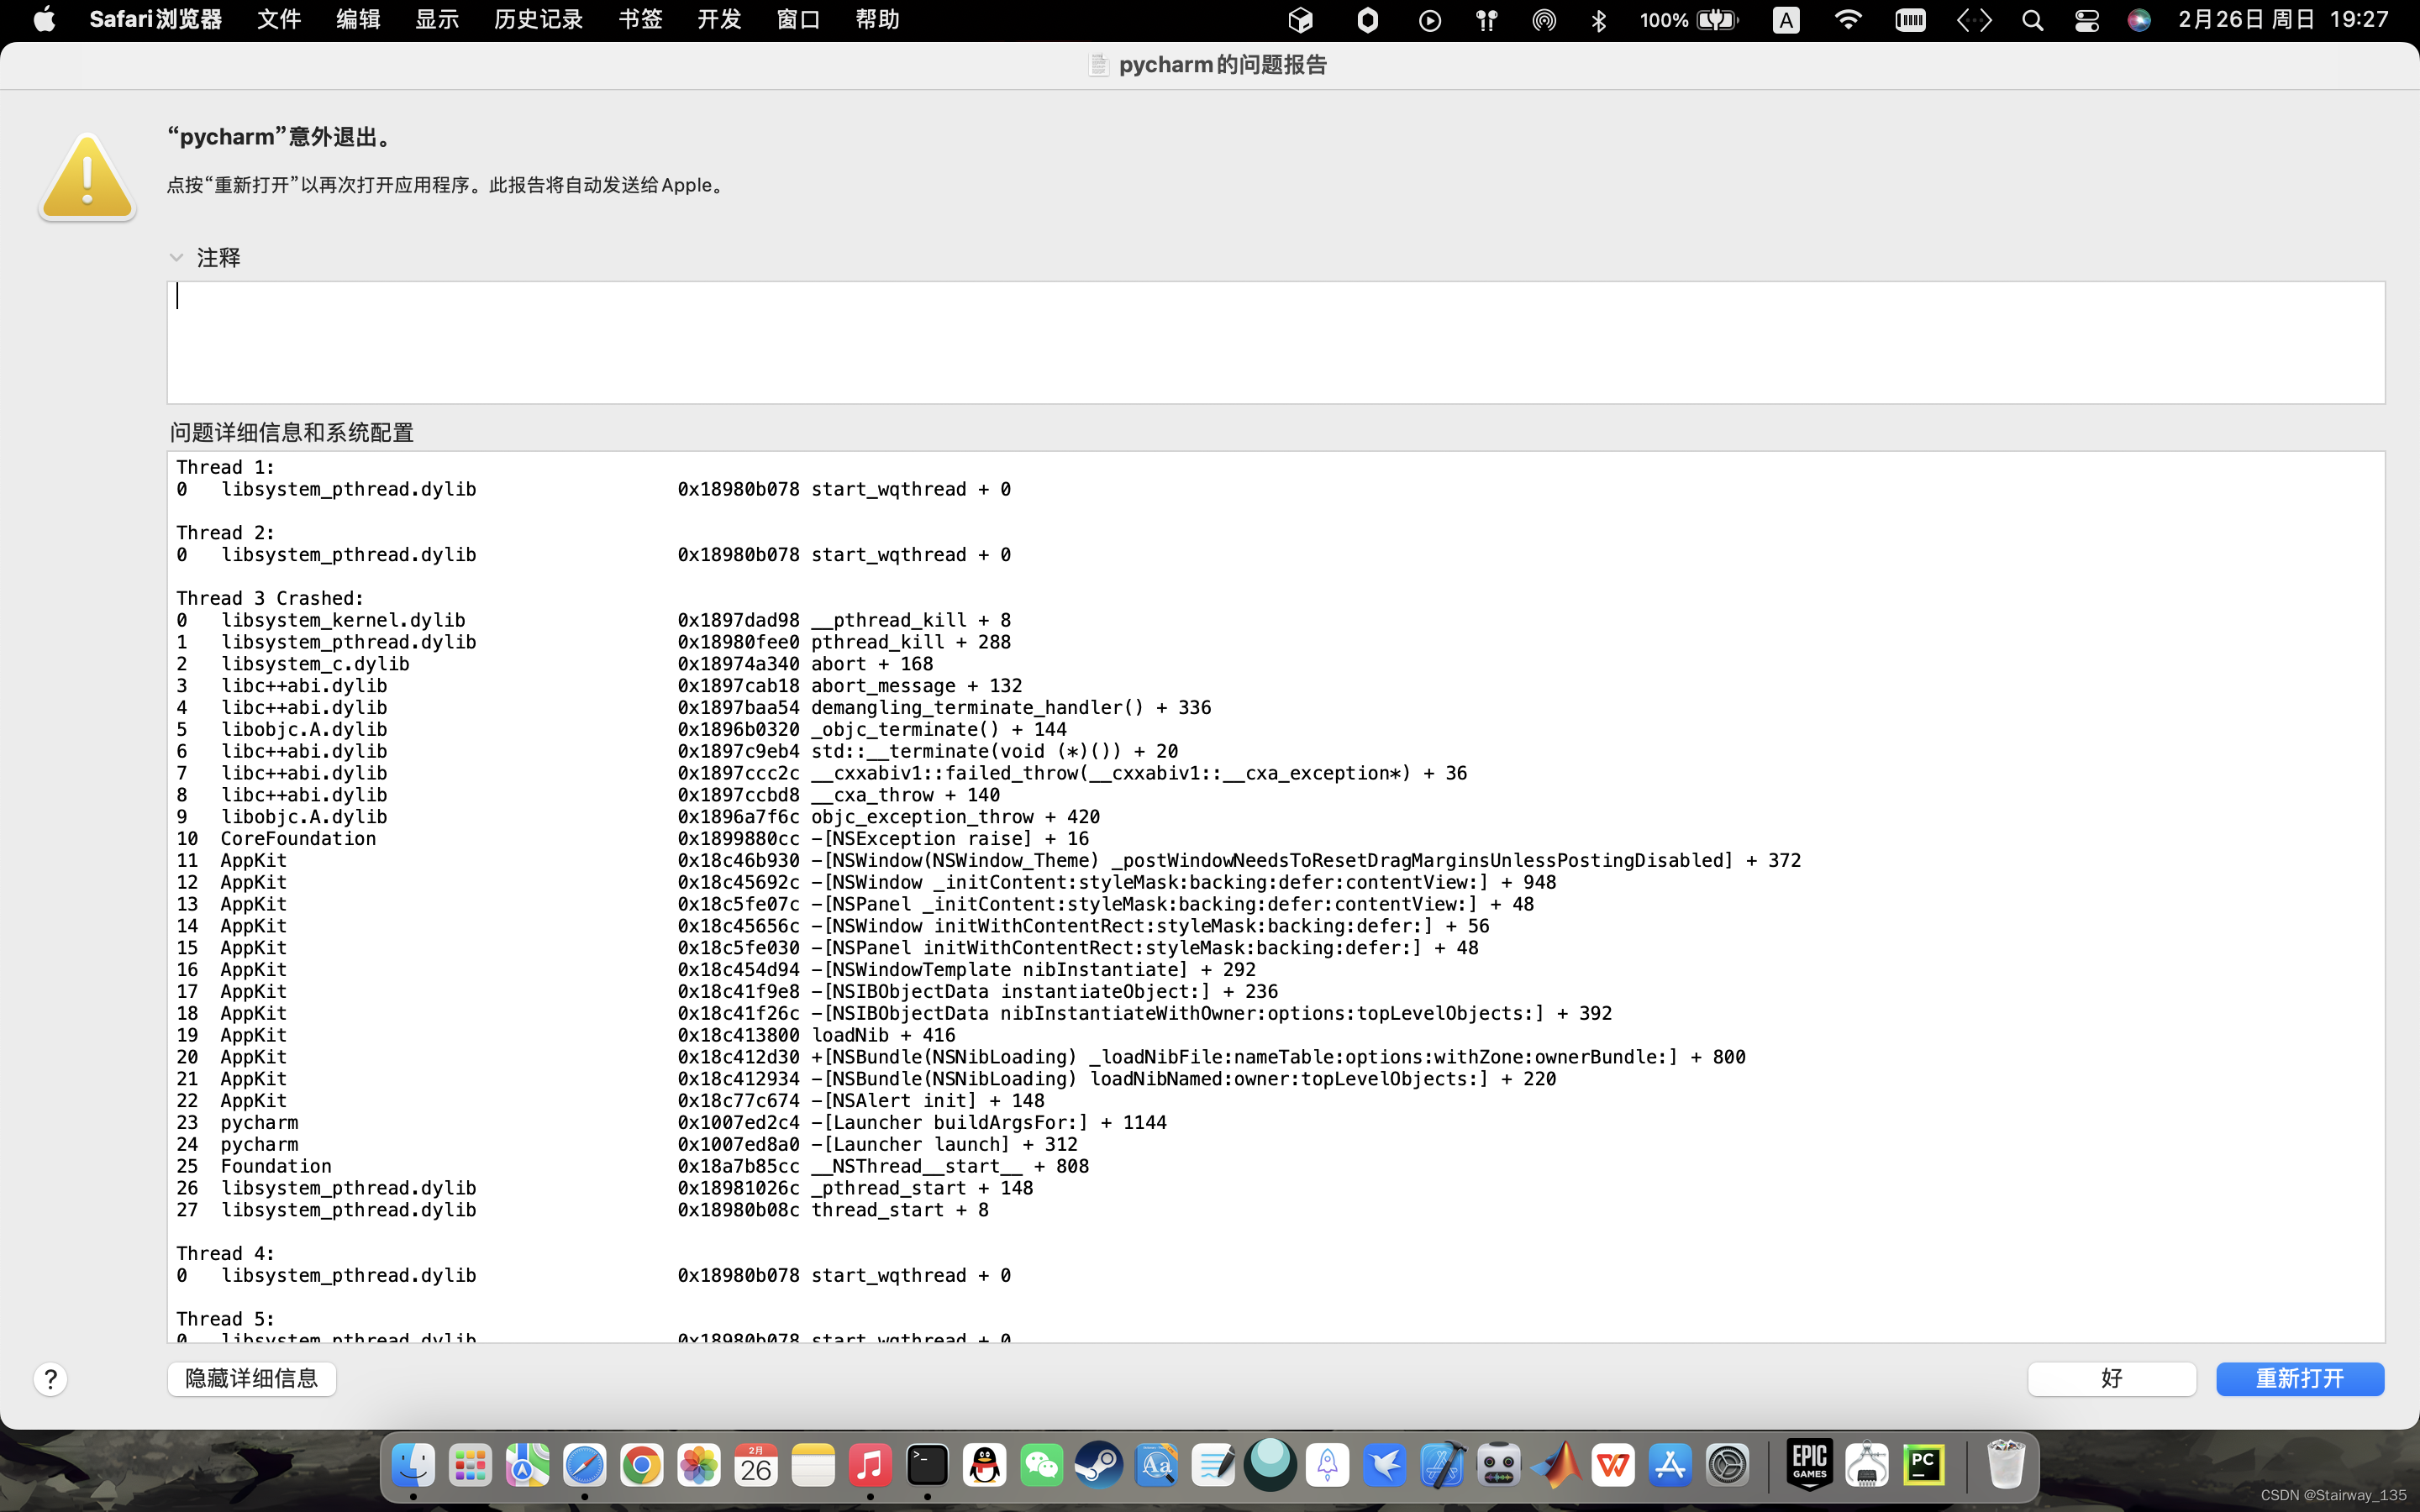The image size is (2420, 1512).
Task: Open the 显示 menu
Action: click(x=436, y=20)
